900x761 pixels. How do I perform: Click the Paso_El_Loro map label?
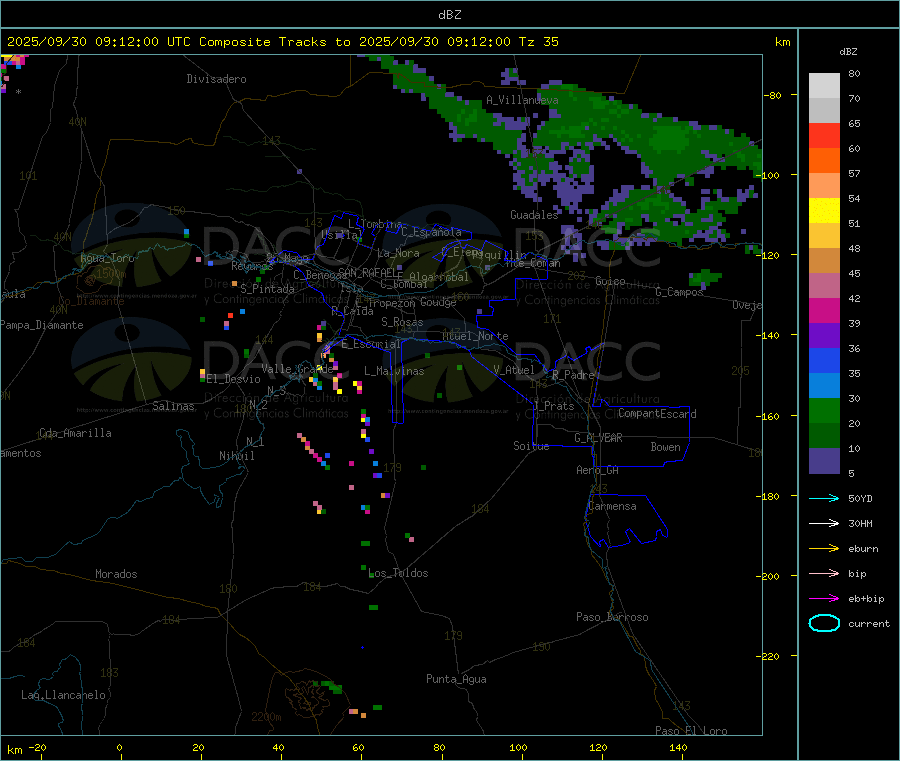(x=691, y=731)
